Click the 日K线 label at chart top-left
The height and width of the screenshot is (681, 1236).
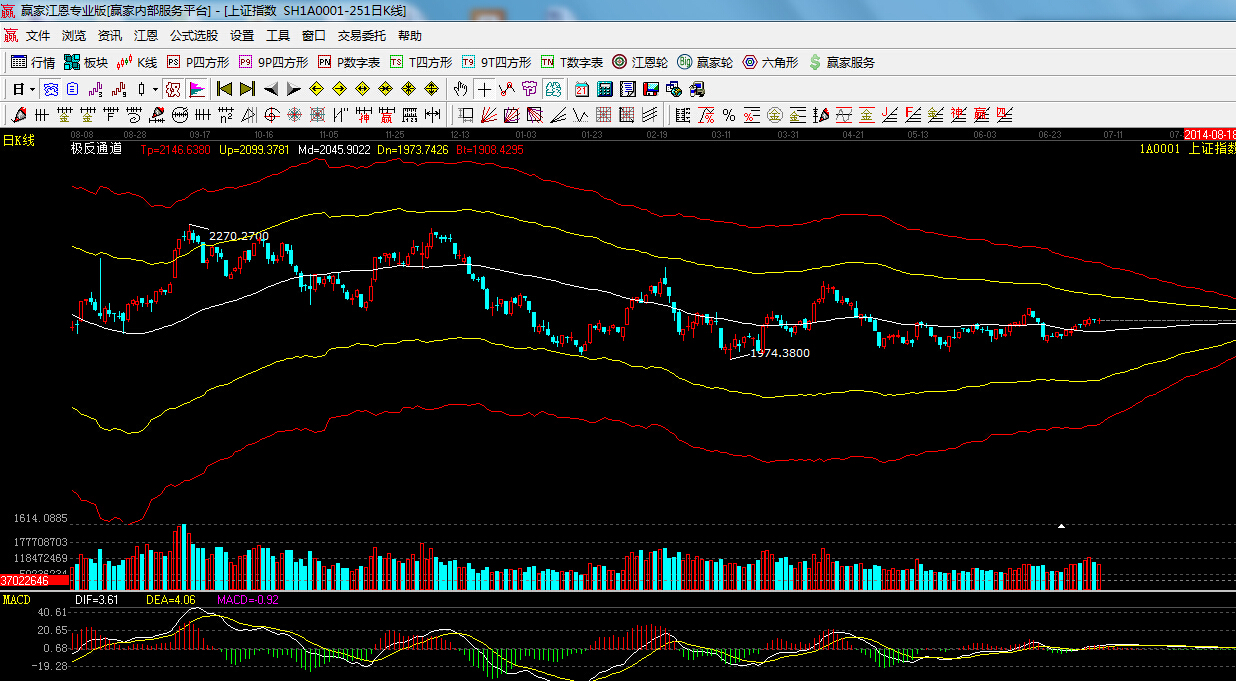pyautogui.click(x=18, y=141)
